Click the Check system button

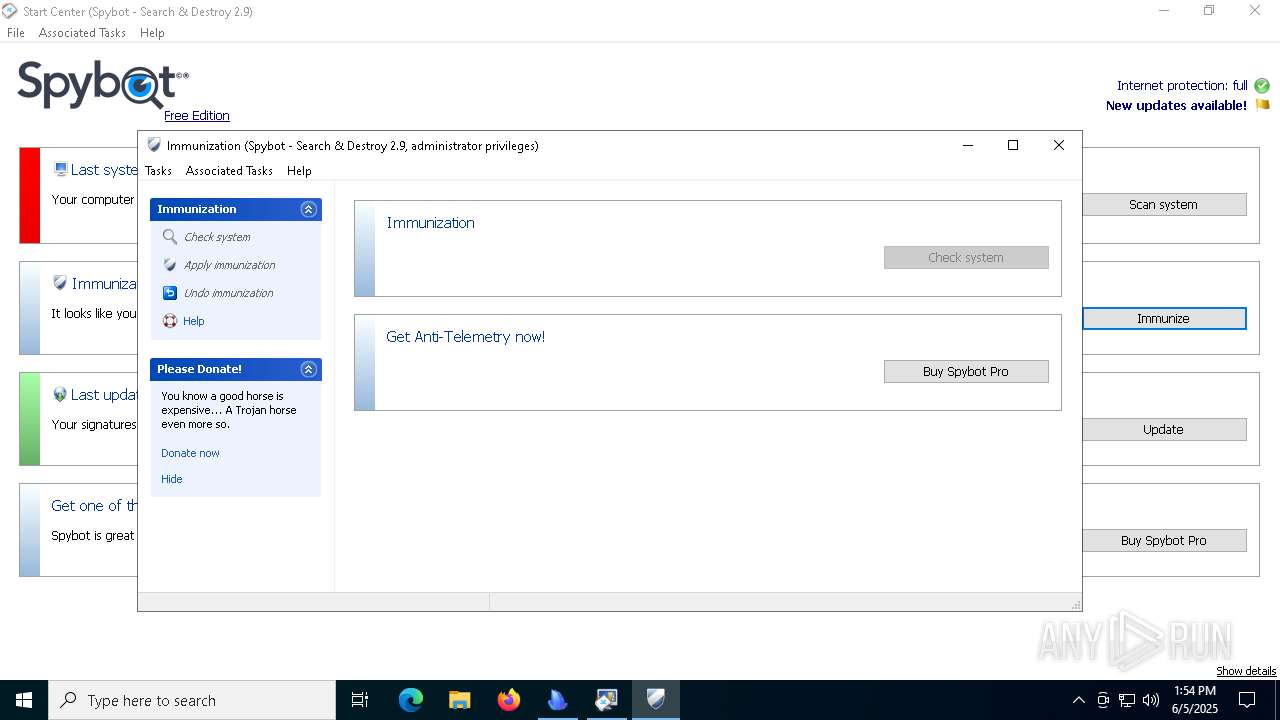pyautogui.click(x=966, y=257)
